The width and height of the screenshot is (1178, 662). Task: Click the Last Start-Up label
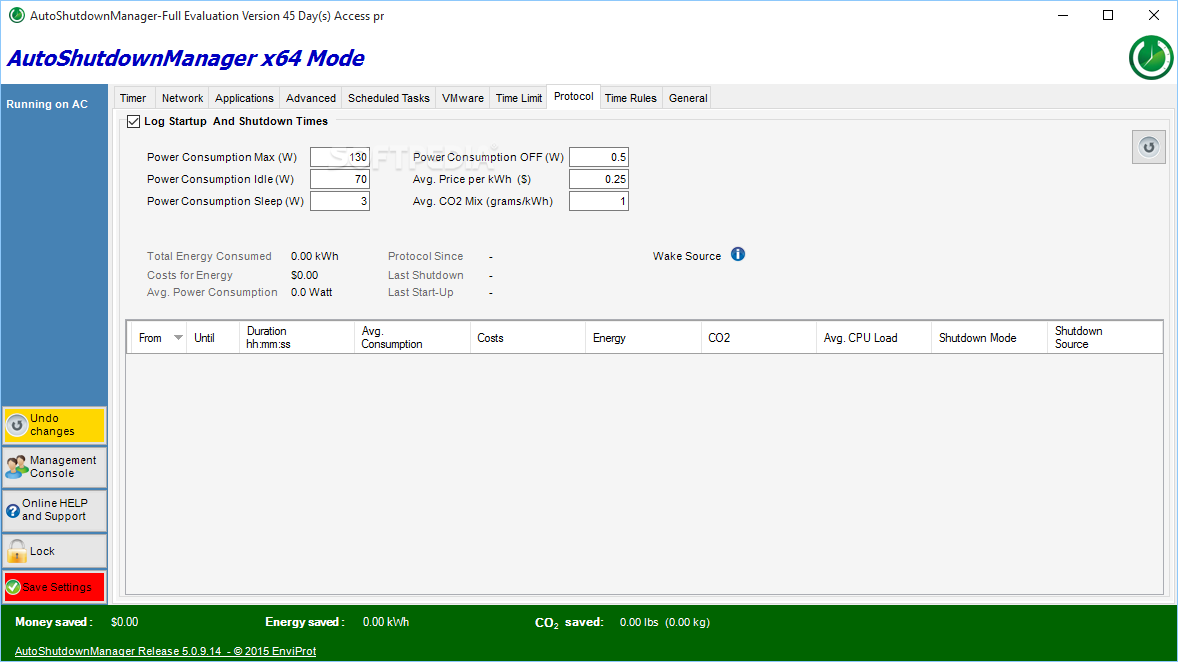[421, 292]
